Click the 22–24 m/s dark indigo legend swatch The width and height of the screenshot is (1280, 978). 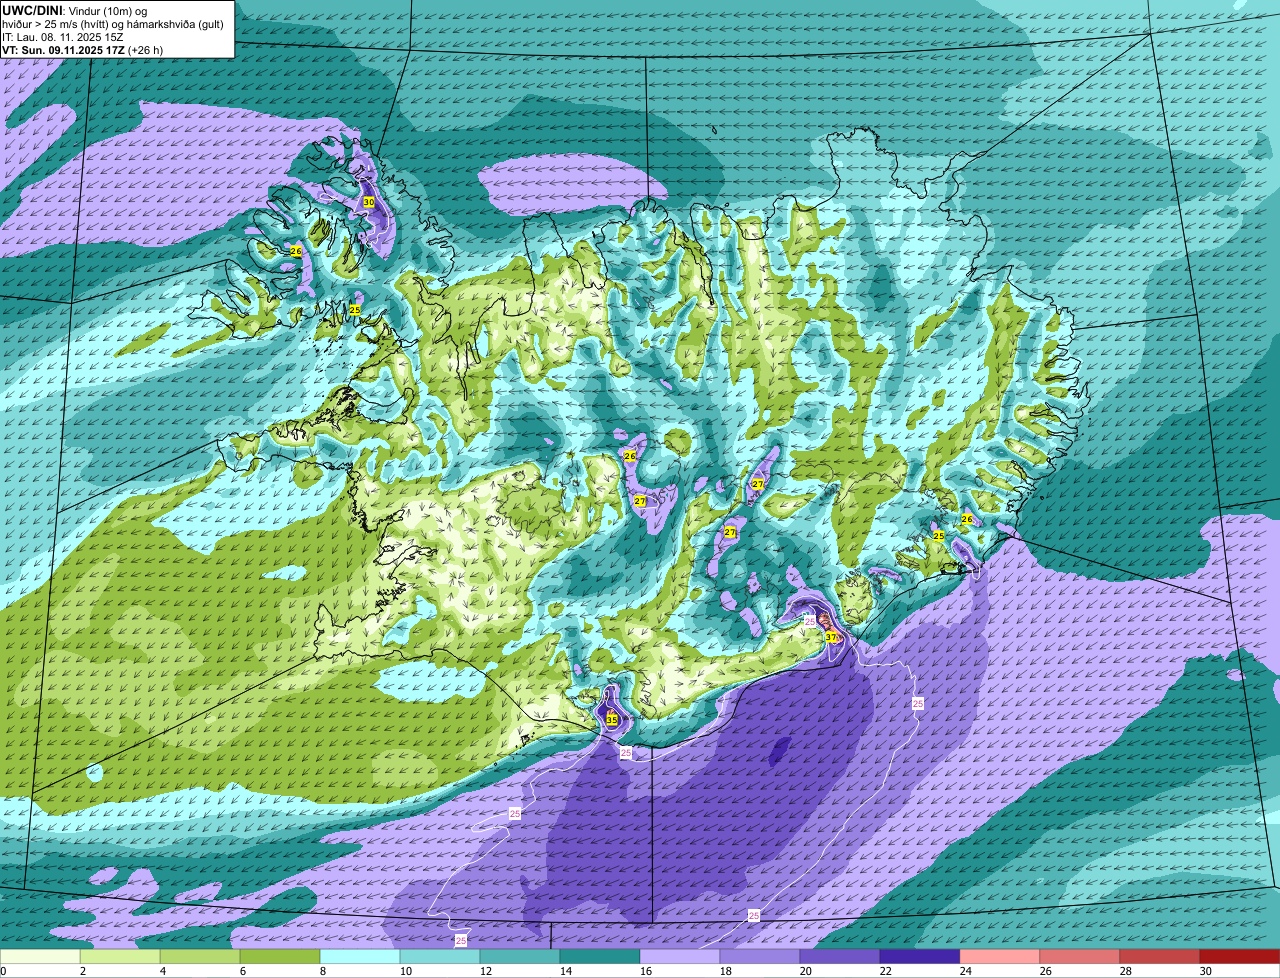point(921,956)
